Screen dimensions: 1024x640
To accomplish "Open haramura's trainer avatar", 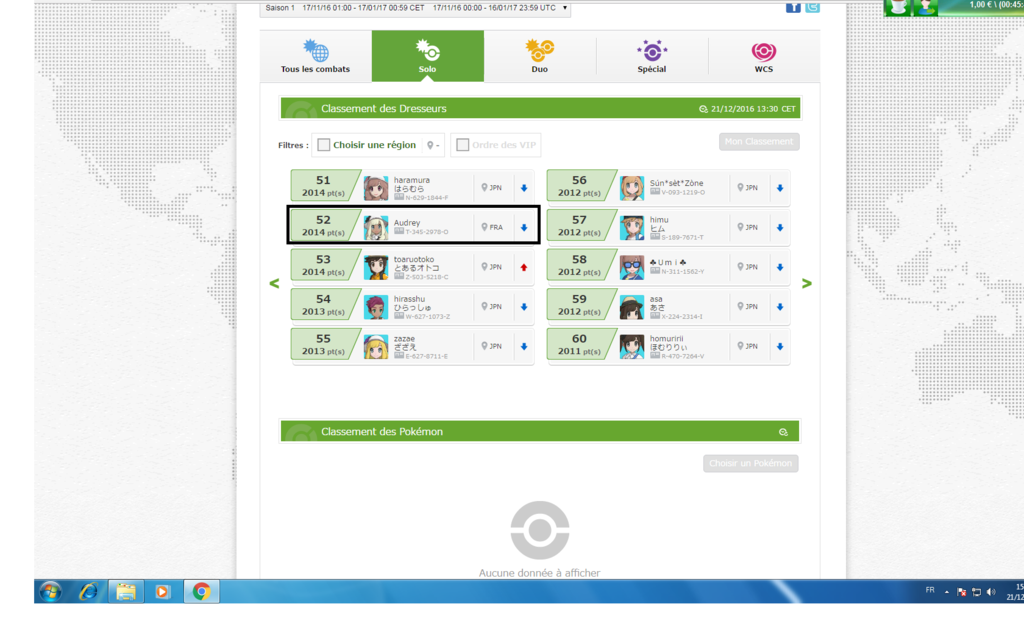I will click(x=376, y=188).
